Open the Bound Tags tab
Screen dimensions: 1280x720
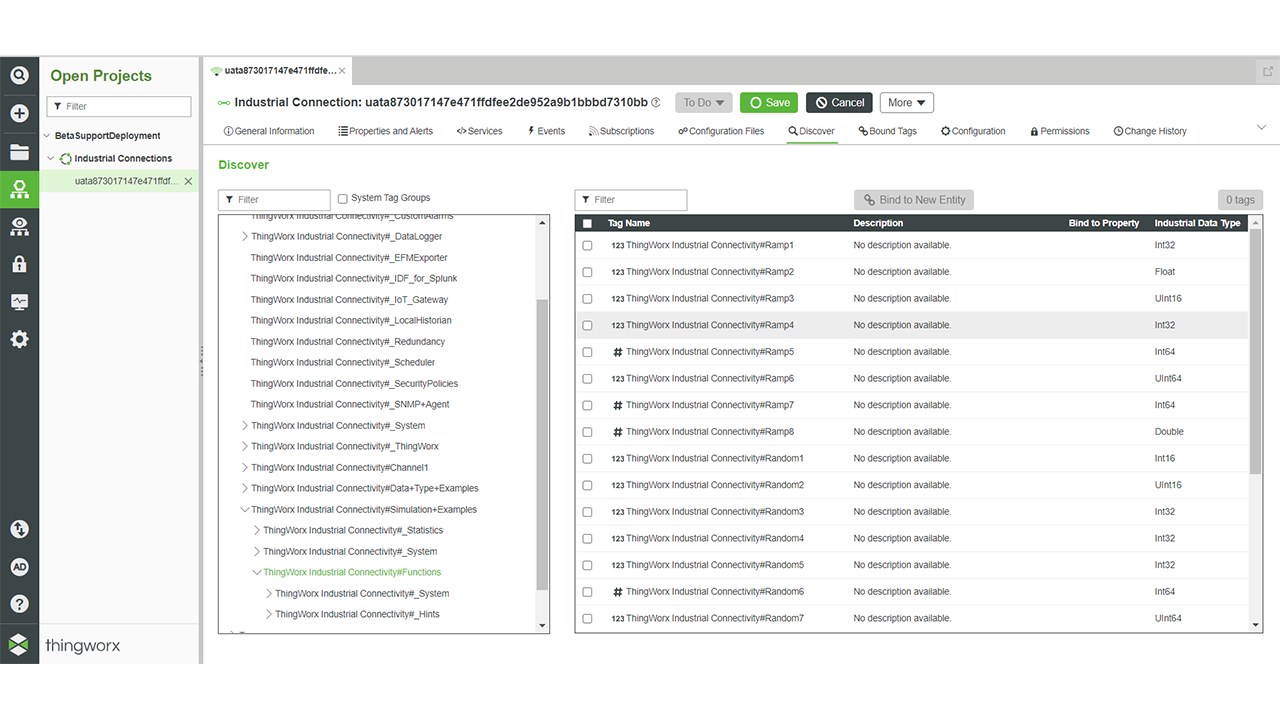888,131
